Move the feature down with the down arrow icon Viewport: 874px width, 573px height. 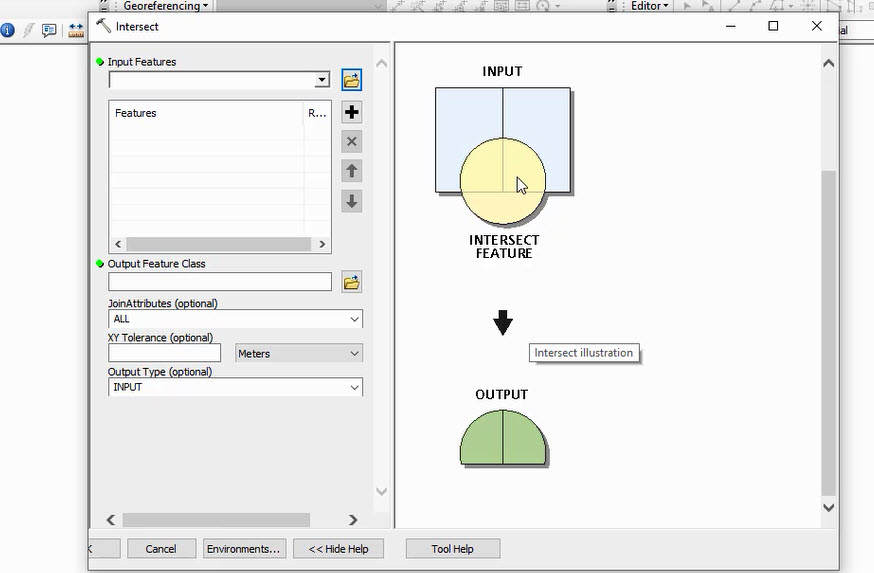351,201
